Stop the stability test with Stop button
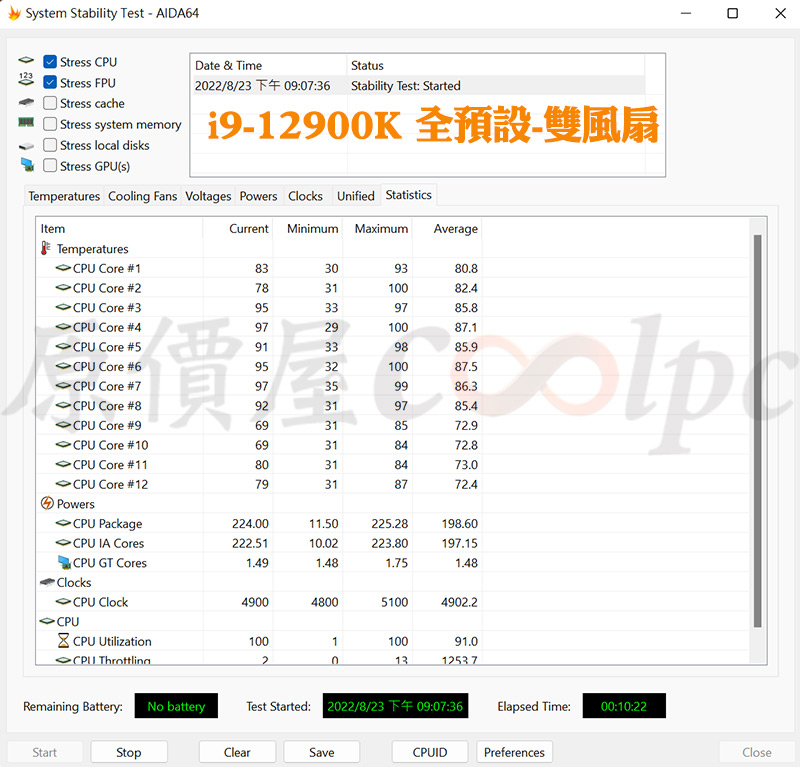The height and width of the screenshot is (767, 800). click(x=129, y=752)
